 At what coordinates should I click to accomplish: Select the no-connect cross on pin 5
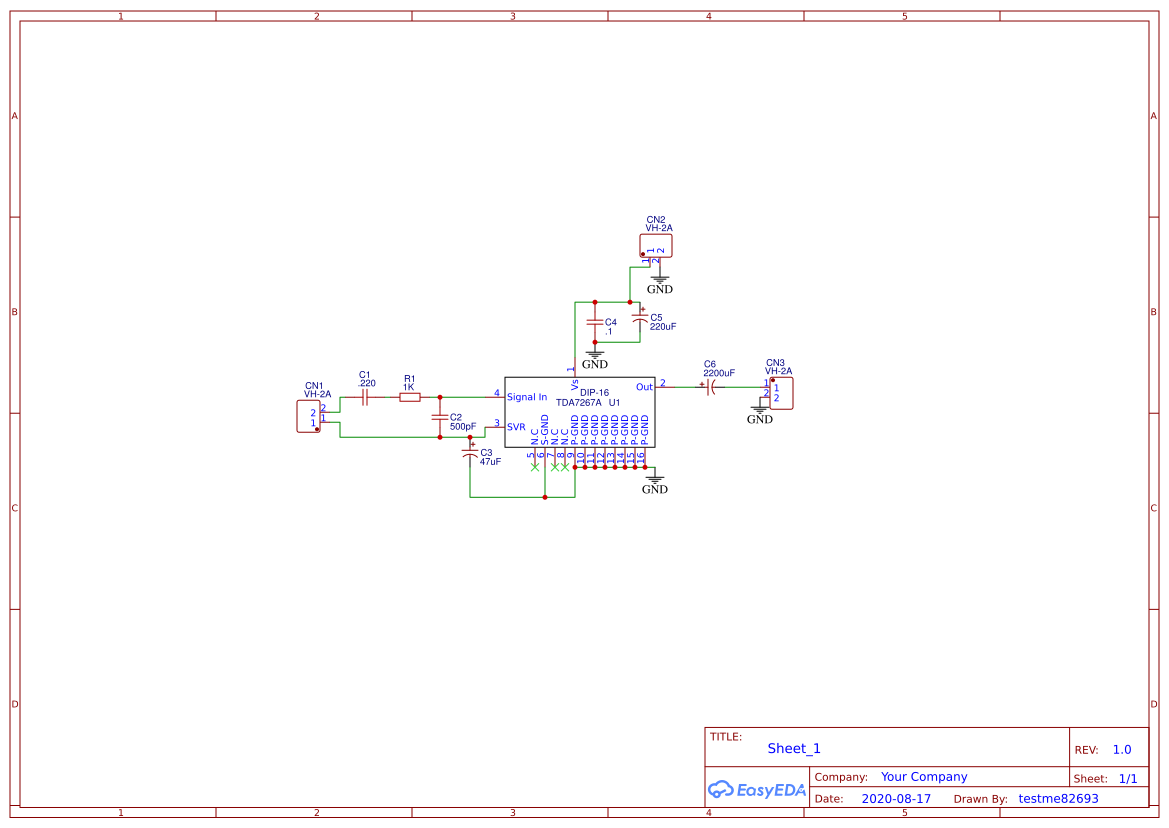tap(535, 467)
